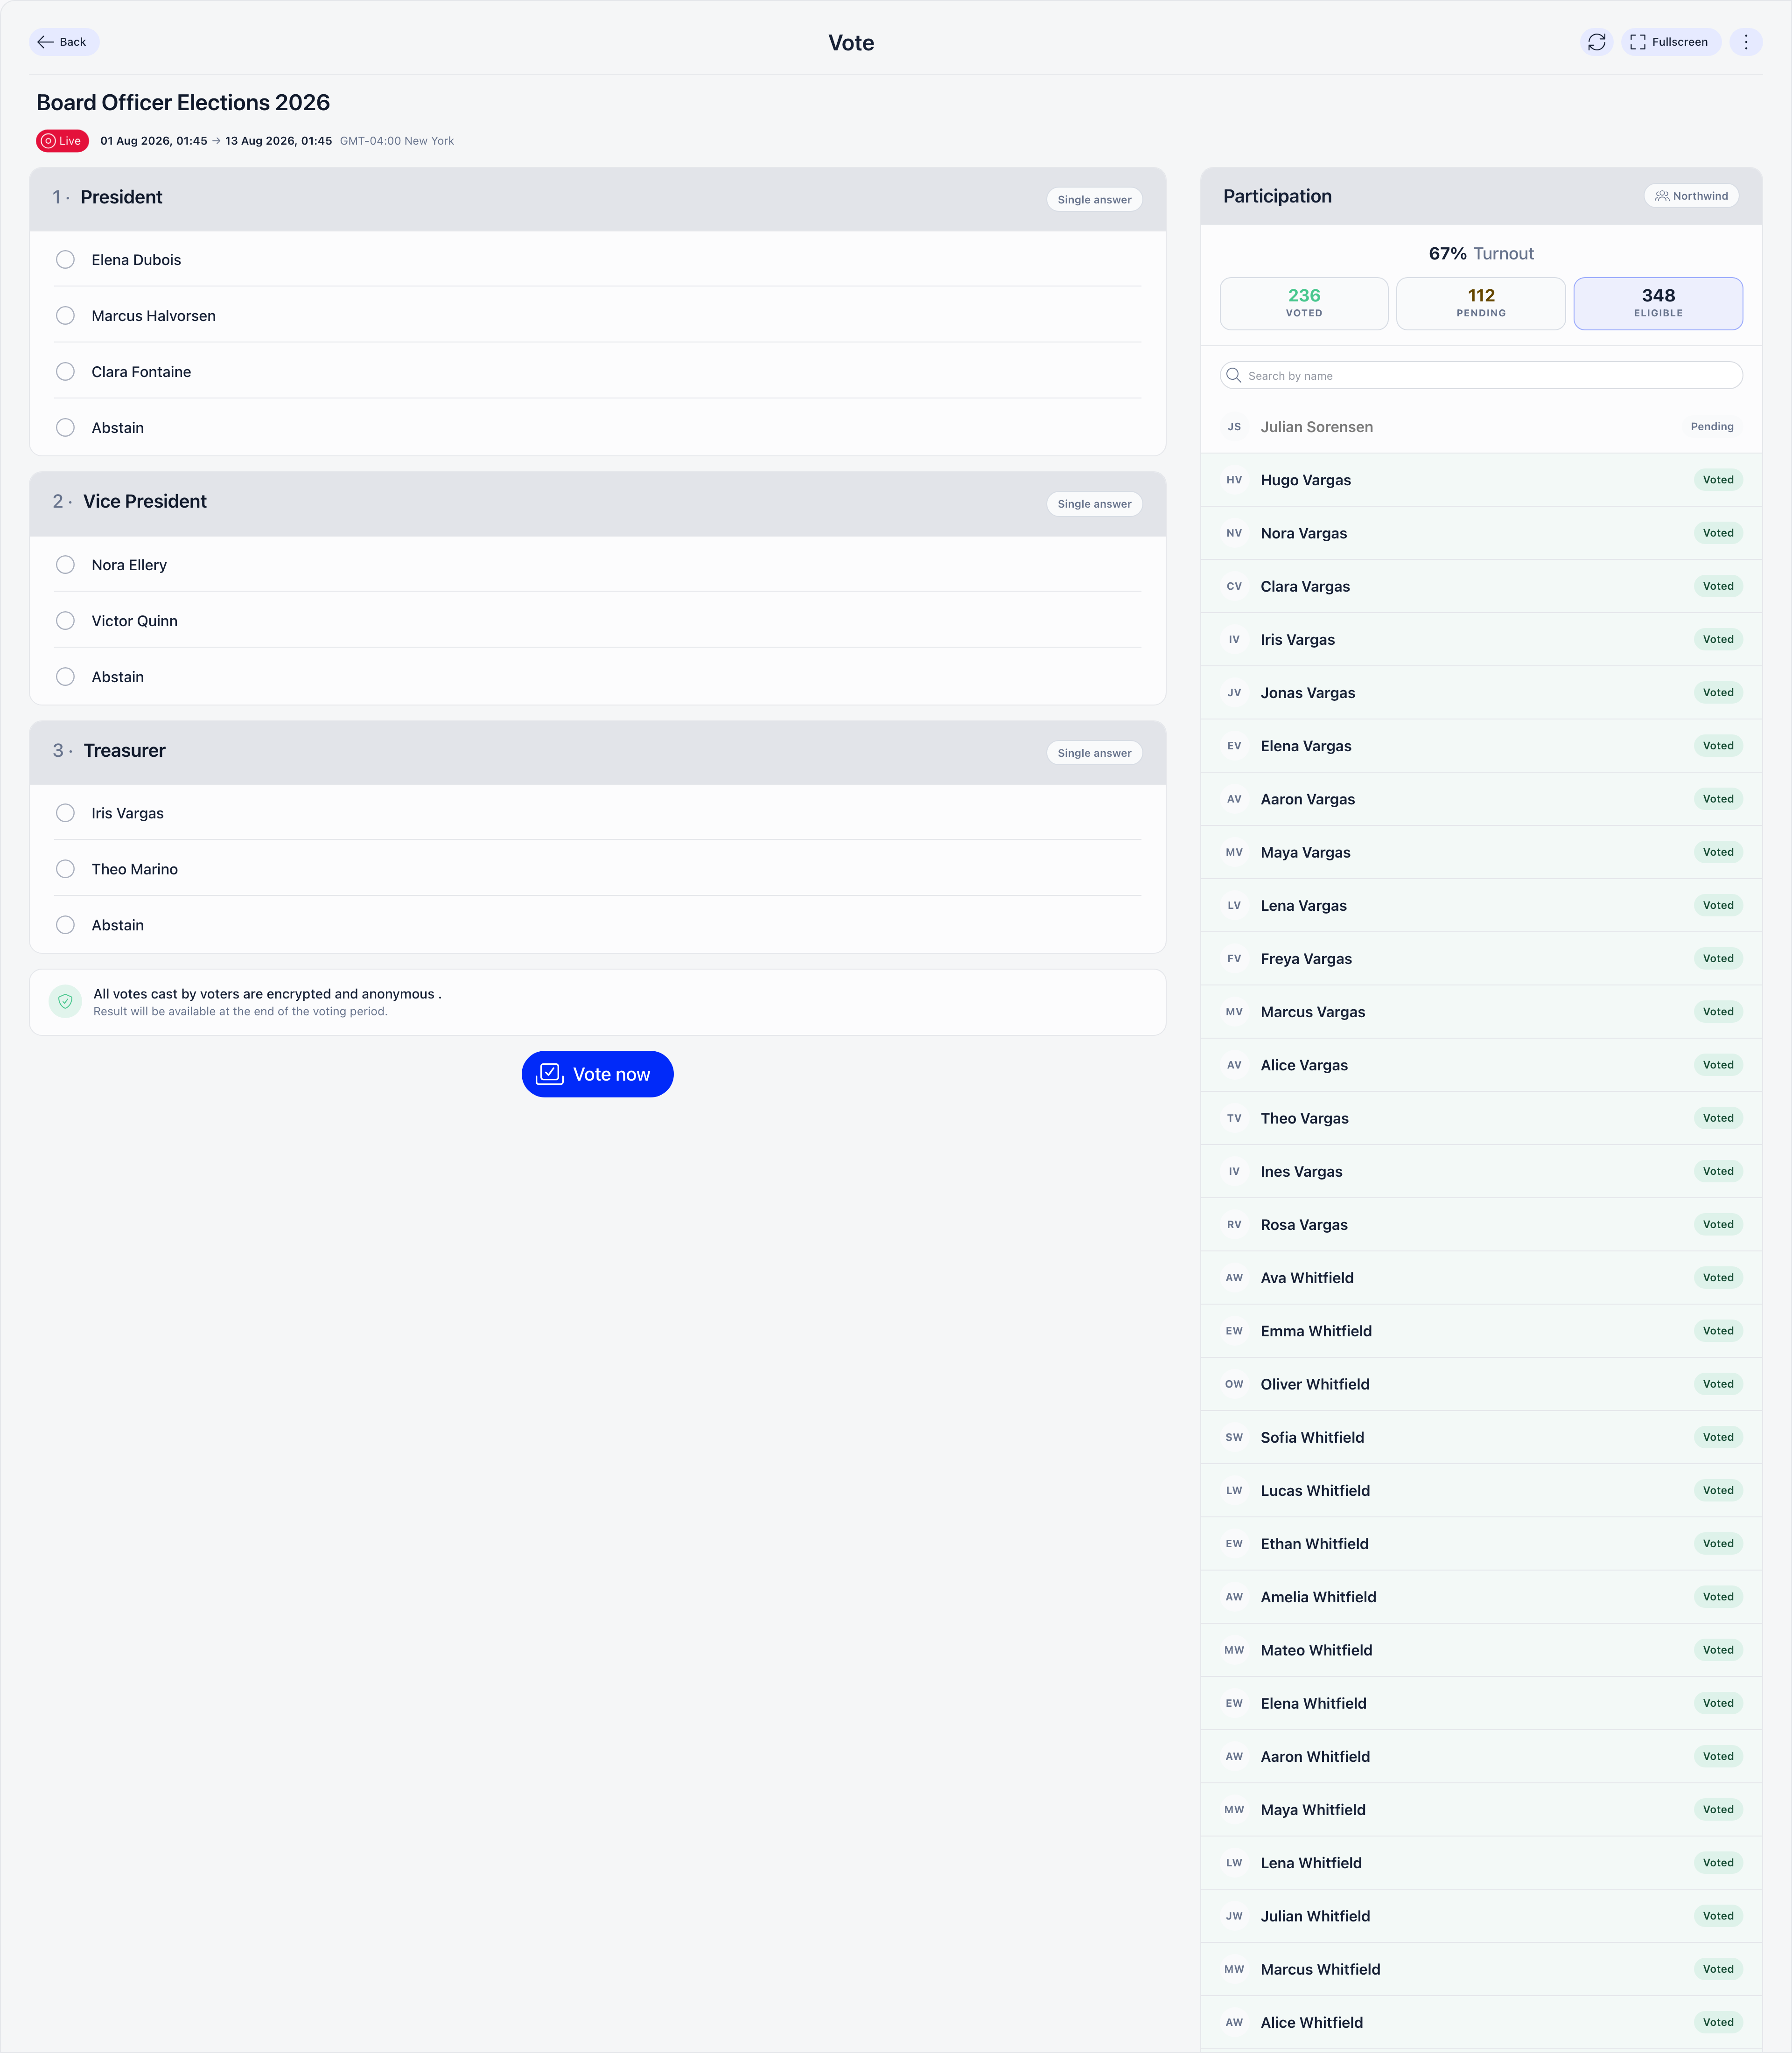1792x2053 pixels.
Task: Click the OW avatar for Oliver Whitfield
Action: click(1234, 1384)
